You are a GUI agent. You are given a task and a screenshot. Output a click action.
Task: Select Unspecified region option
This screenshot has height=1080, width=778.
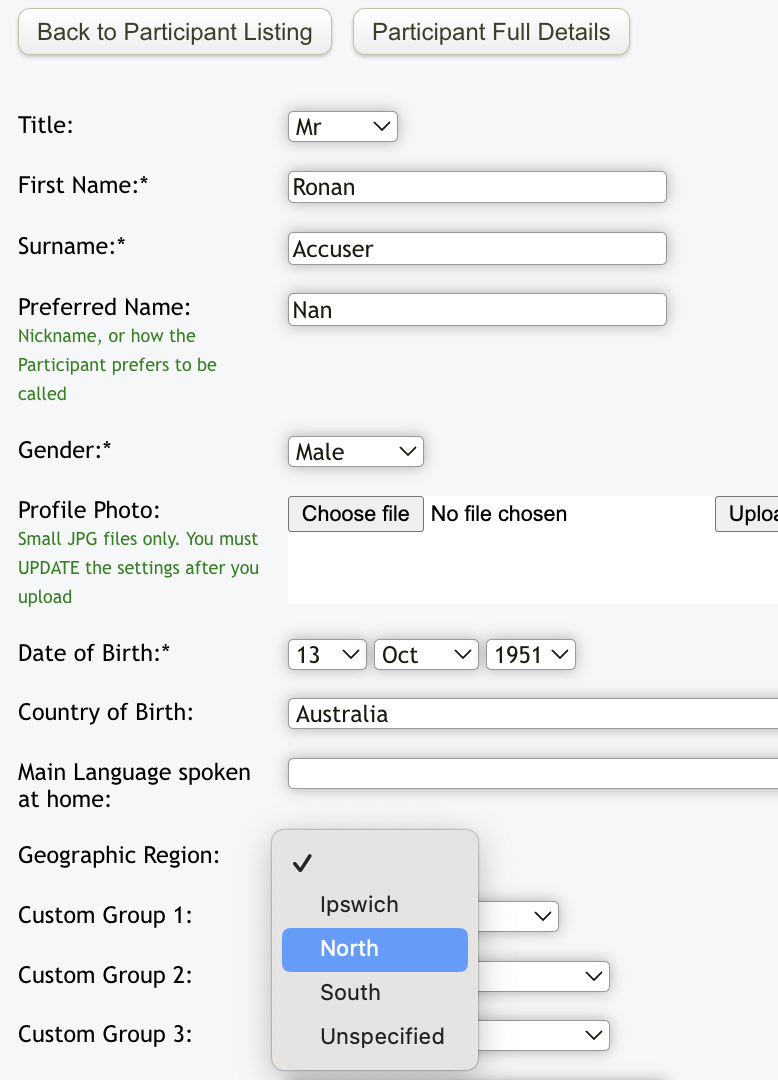pos(382,1037)
